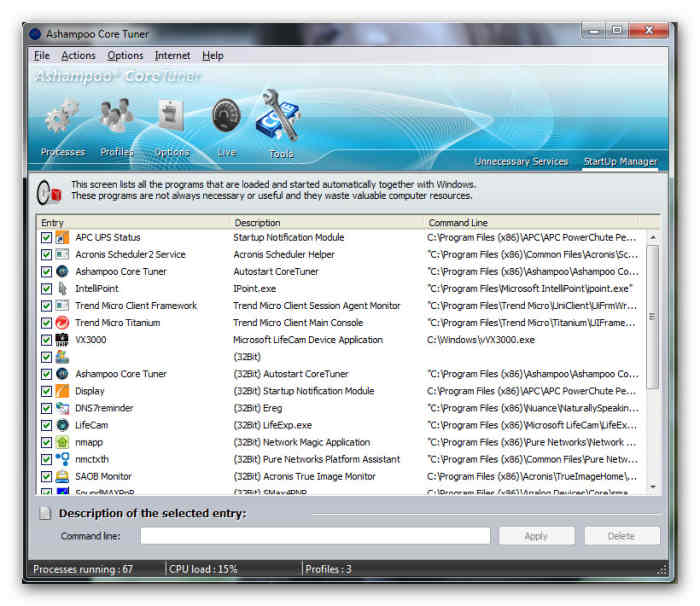Select '(32Bit) Network Magic Application' description
The image size is (700, 606).
tap(302, 442)
